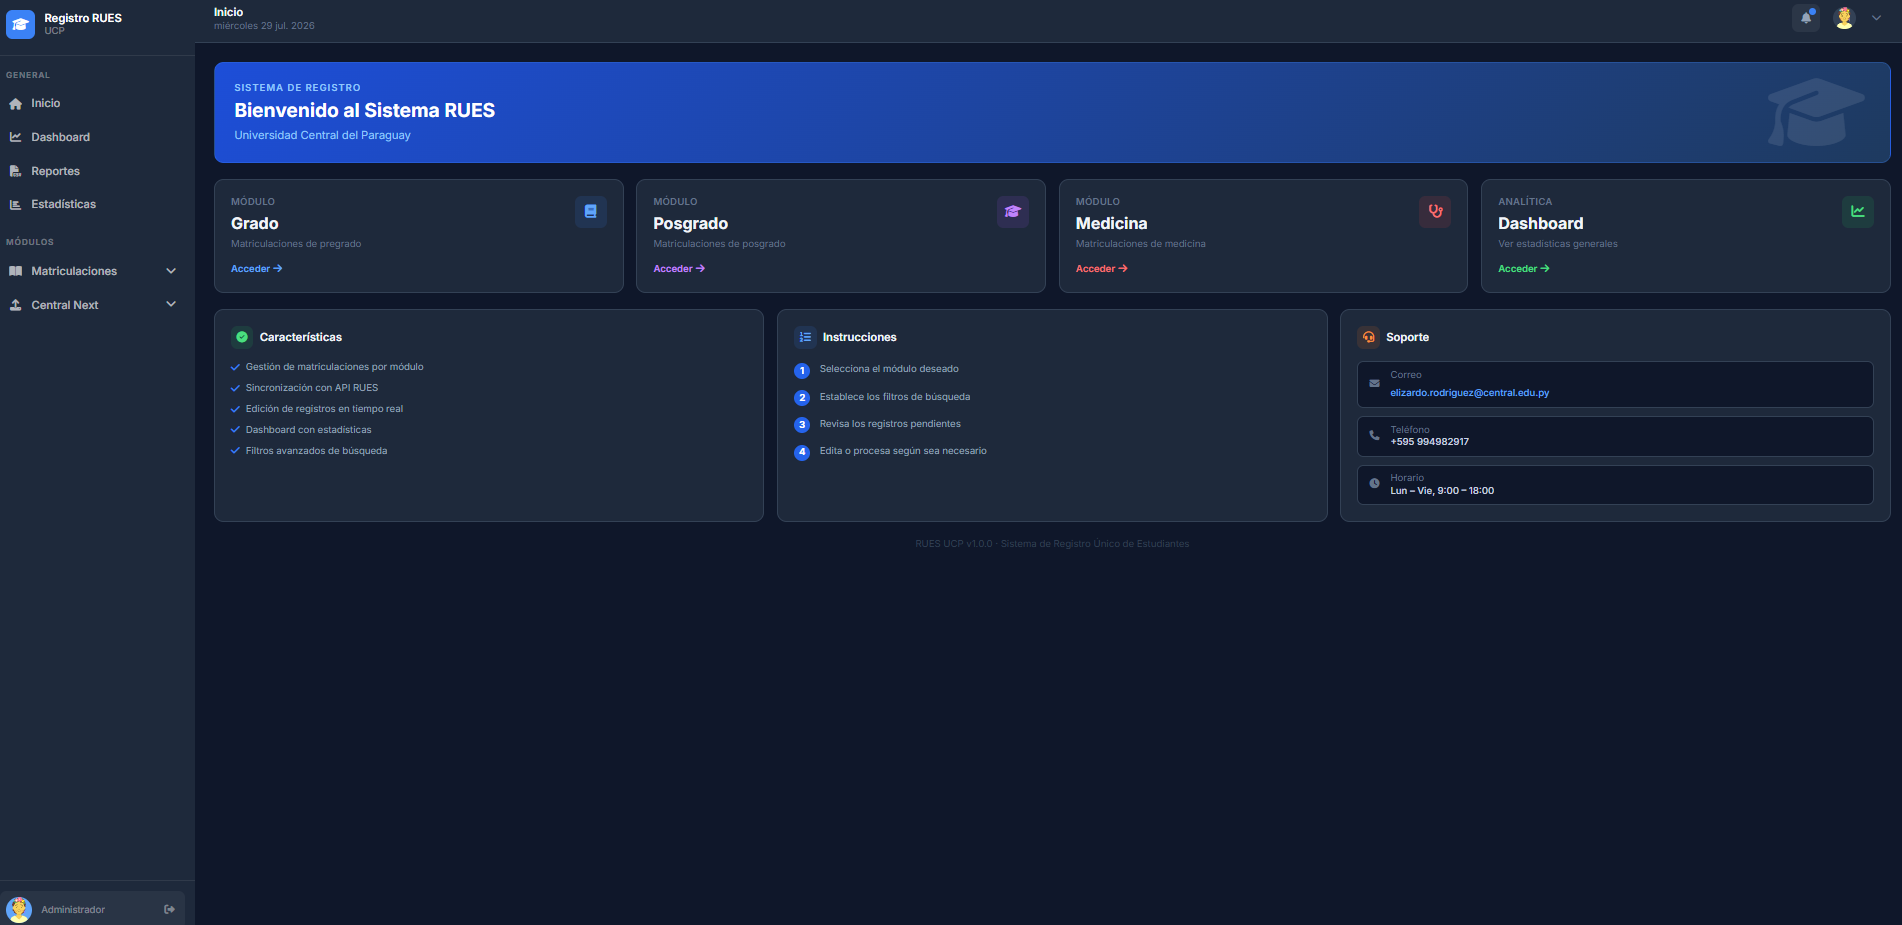Image resolution: width=1902 pixels, height=925 pixels.
Task: Click the Dashboard chart icon in sidebar
Action: (x=16, y=137)
